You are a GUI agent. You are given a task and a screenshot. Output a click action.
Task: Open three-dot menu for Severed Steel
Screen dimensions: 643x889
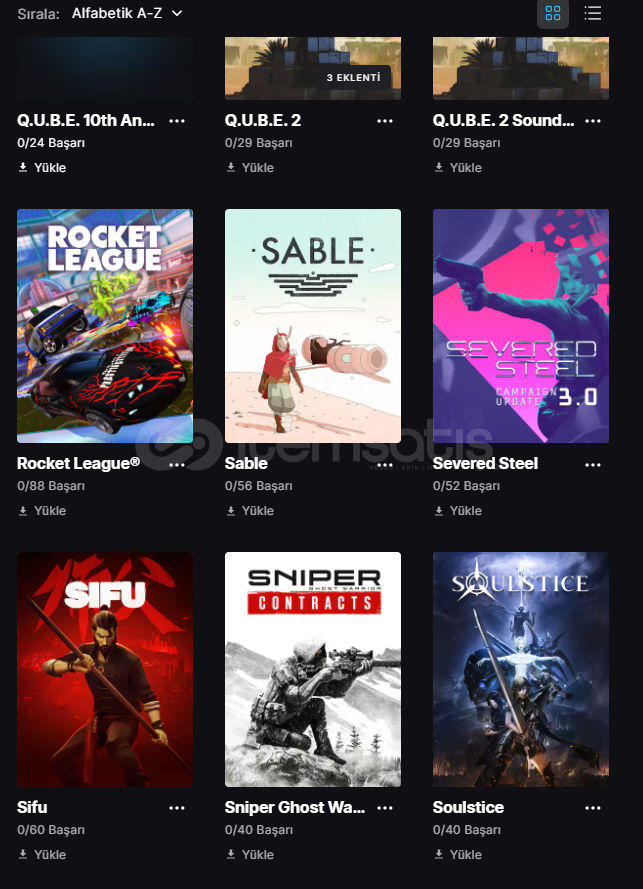tap(593, 464)
